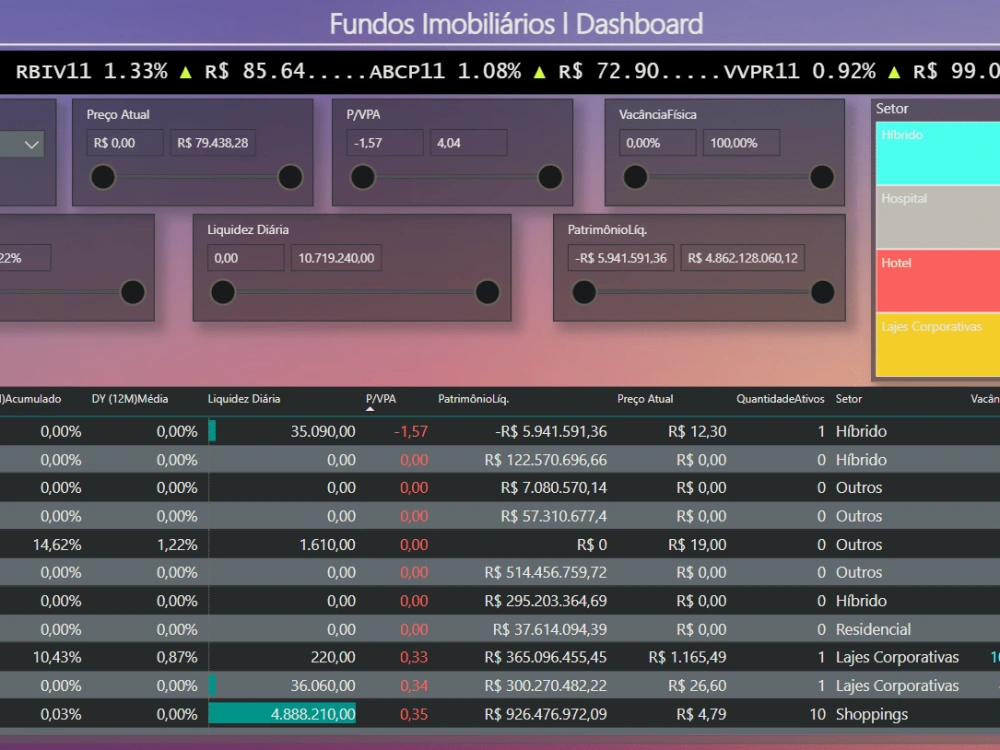This screenshot has height=750, width=1000.
Task: Sort by Preço Atual column header
Action: pos(645,399)
